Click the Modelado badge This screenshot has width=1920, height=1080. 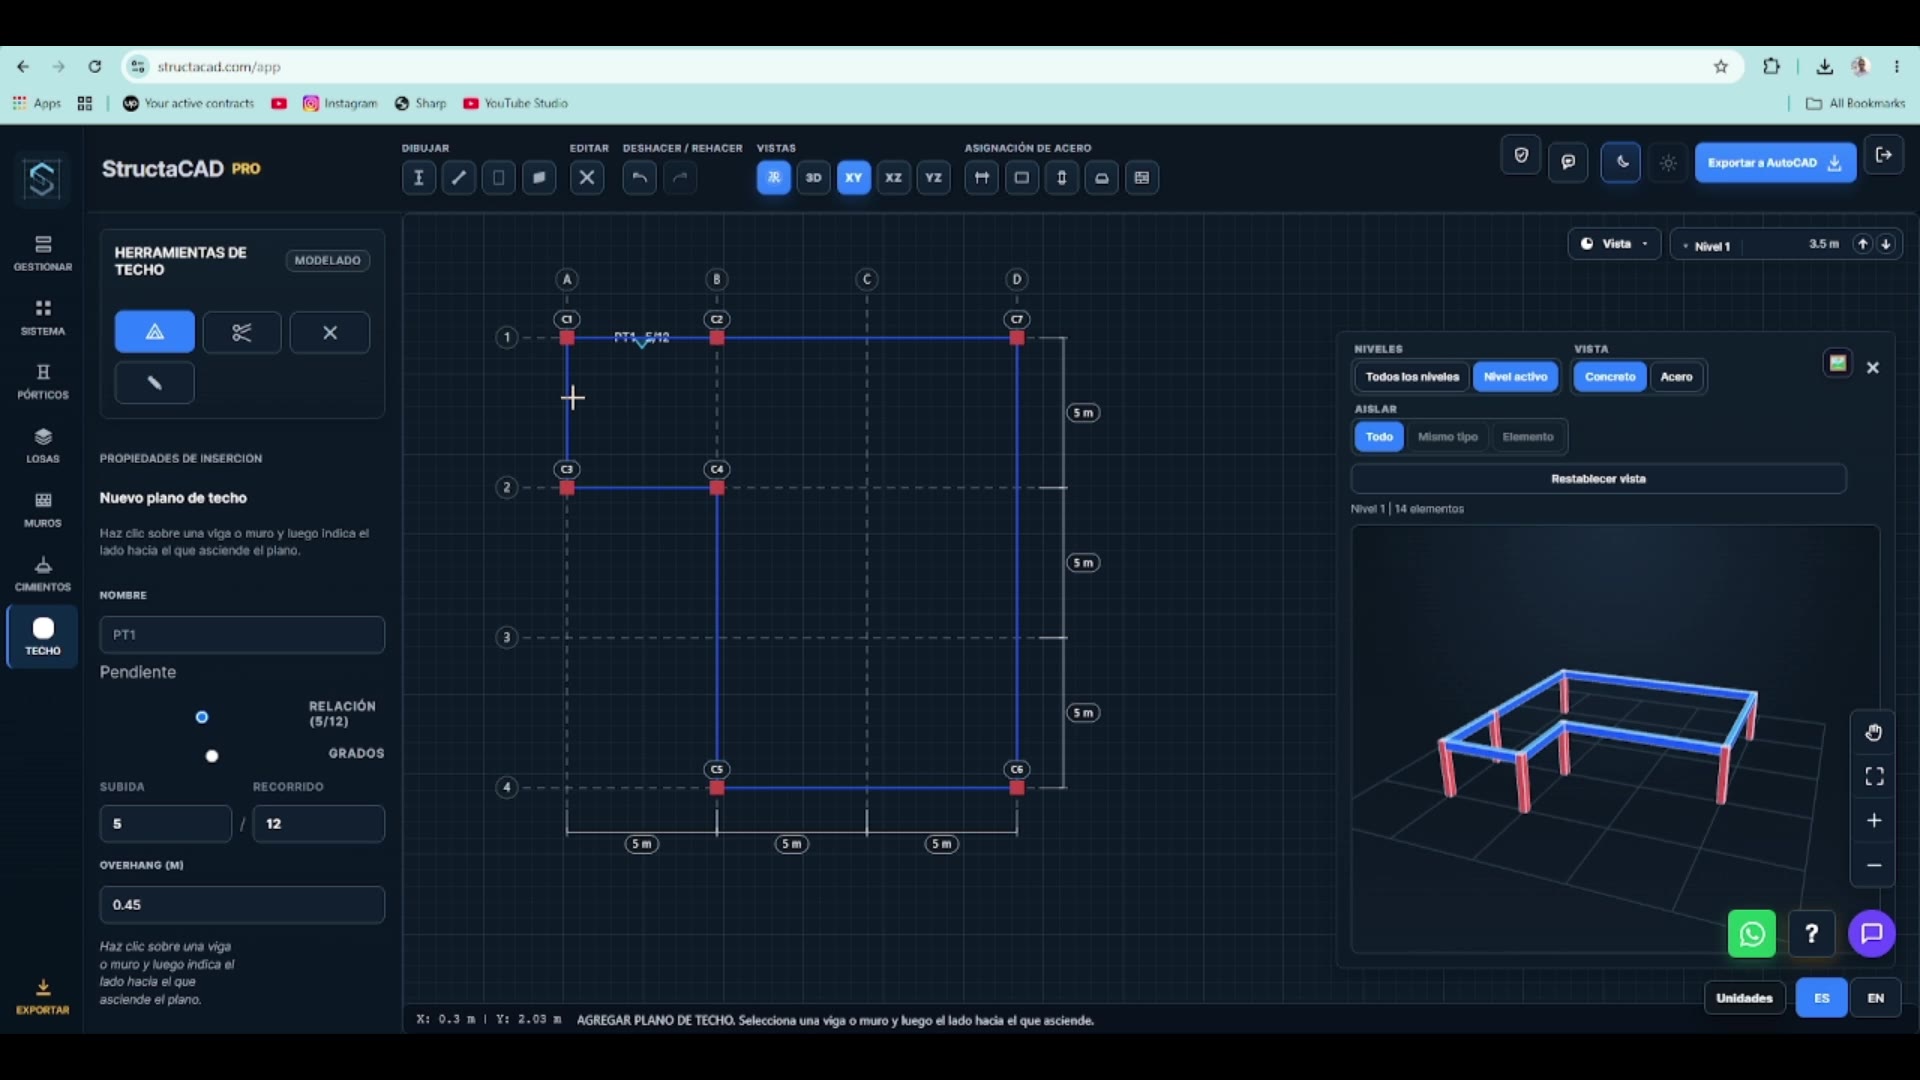[328, 260]
